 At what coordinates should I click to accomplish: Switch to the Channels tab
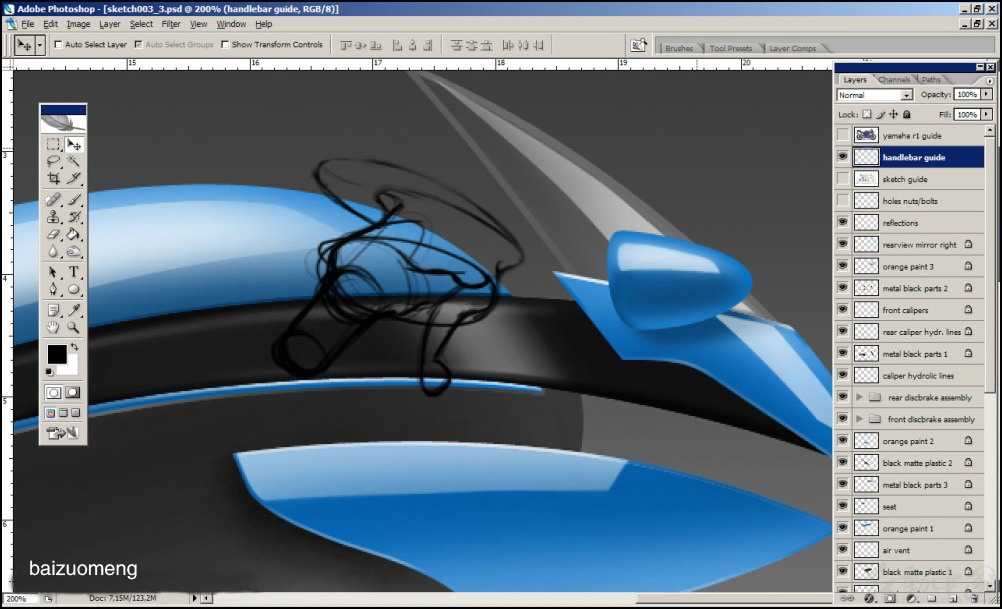(x=894, y=80)
